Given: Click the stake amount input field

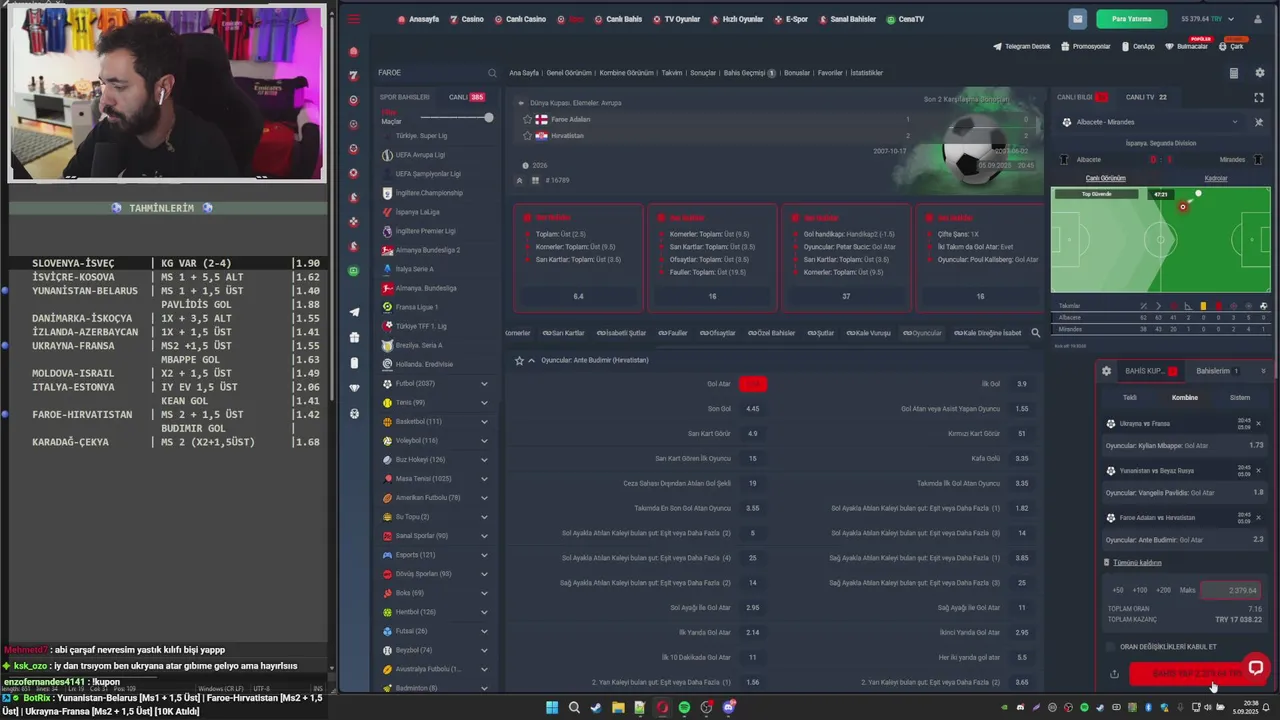Looking at the screenshot, I should coord(1230,590).
